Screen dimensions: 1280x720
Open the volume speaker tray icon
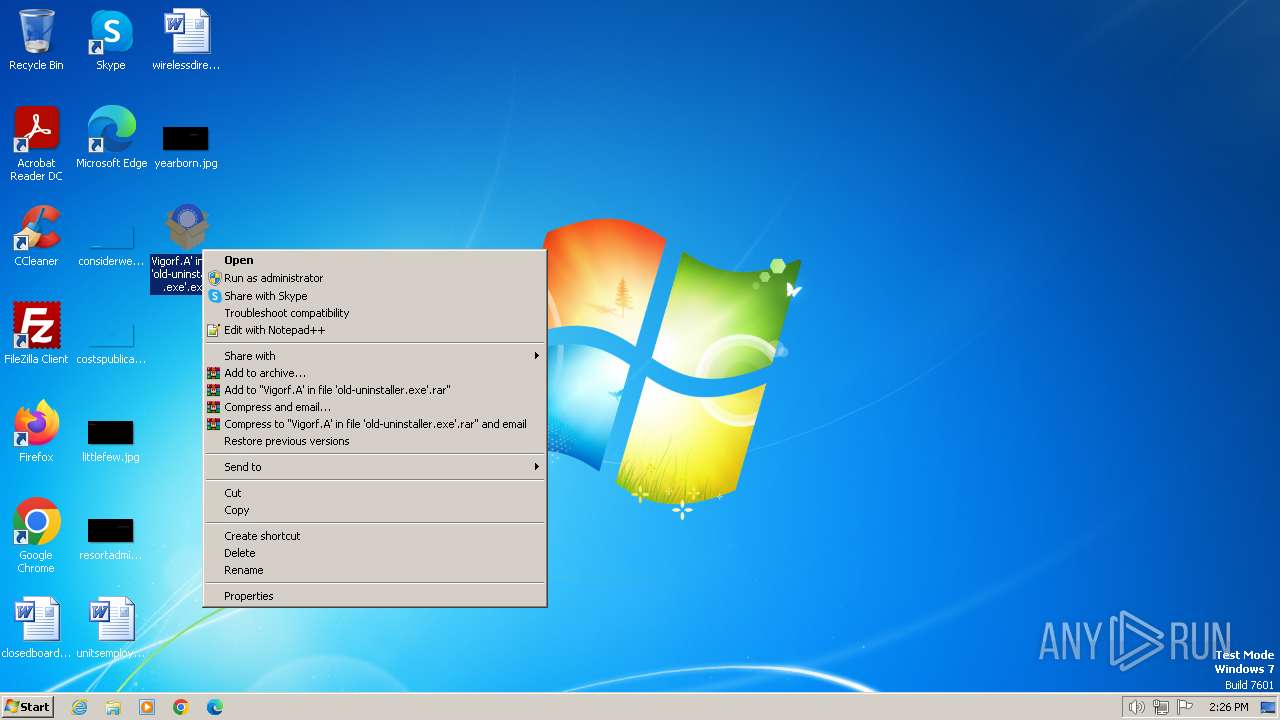[x=1136, y=707]
